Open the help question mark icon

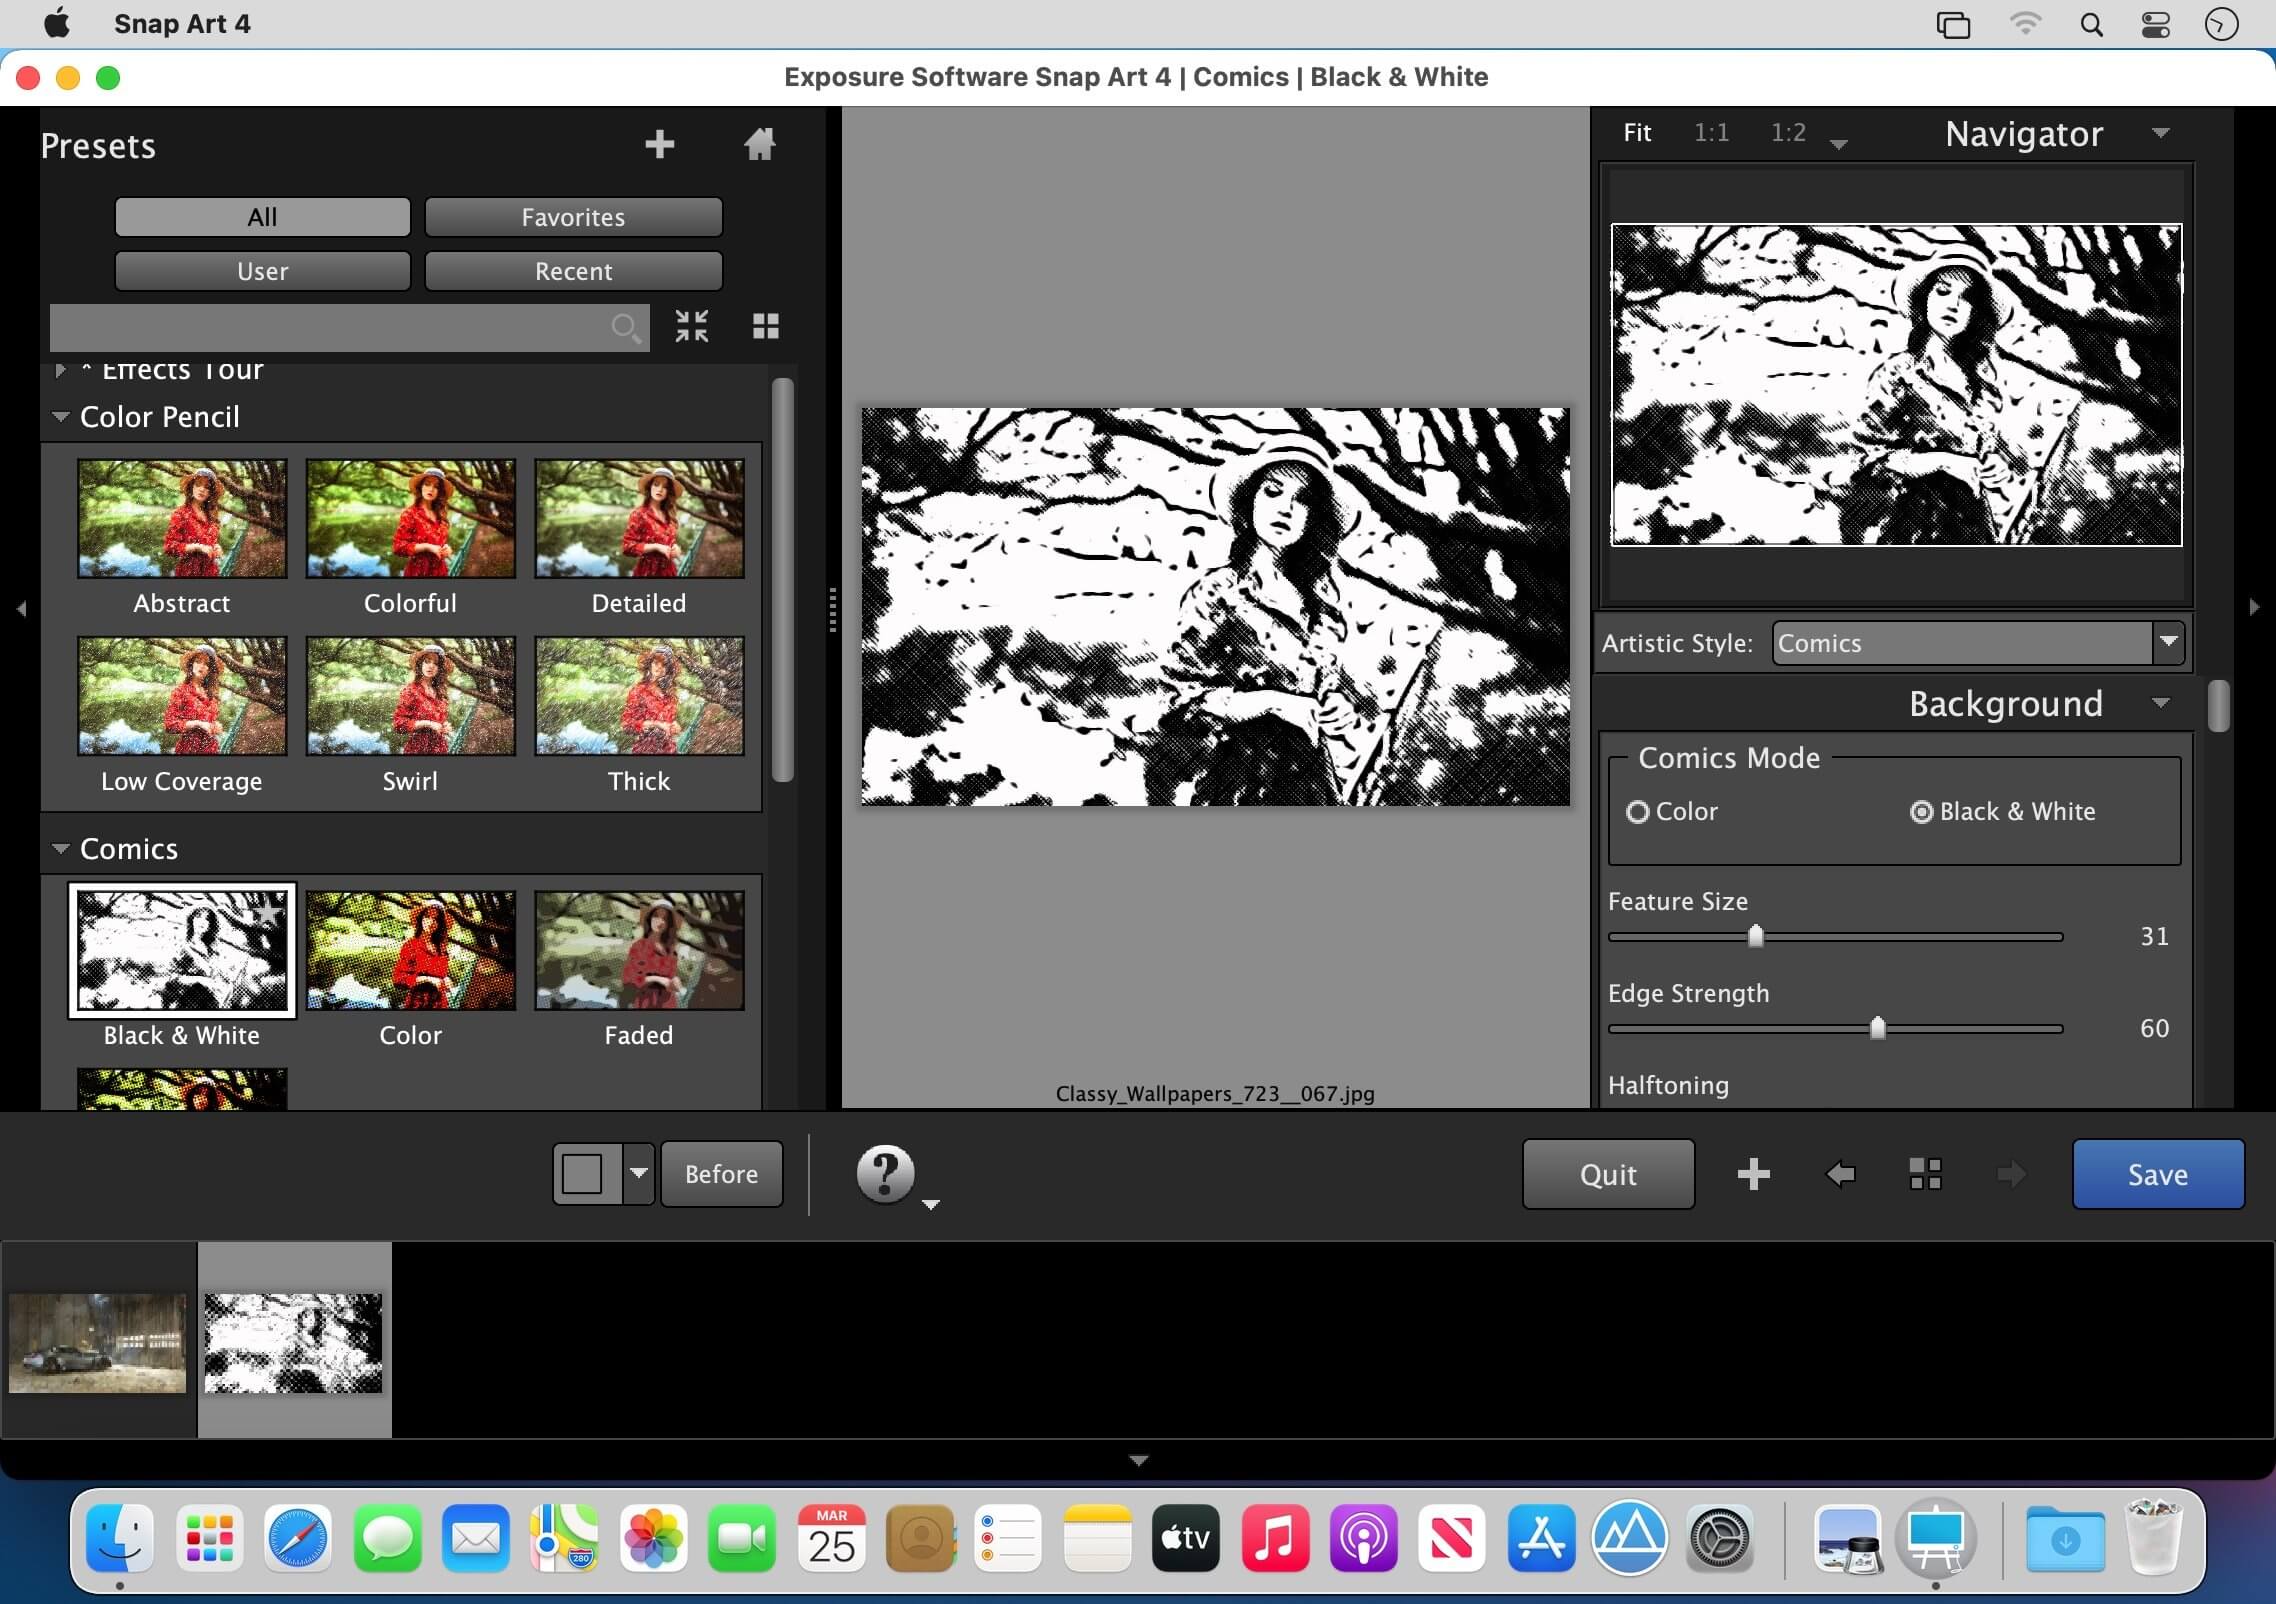tap(885, 1173)
